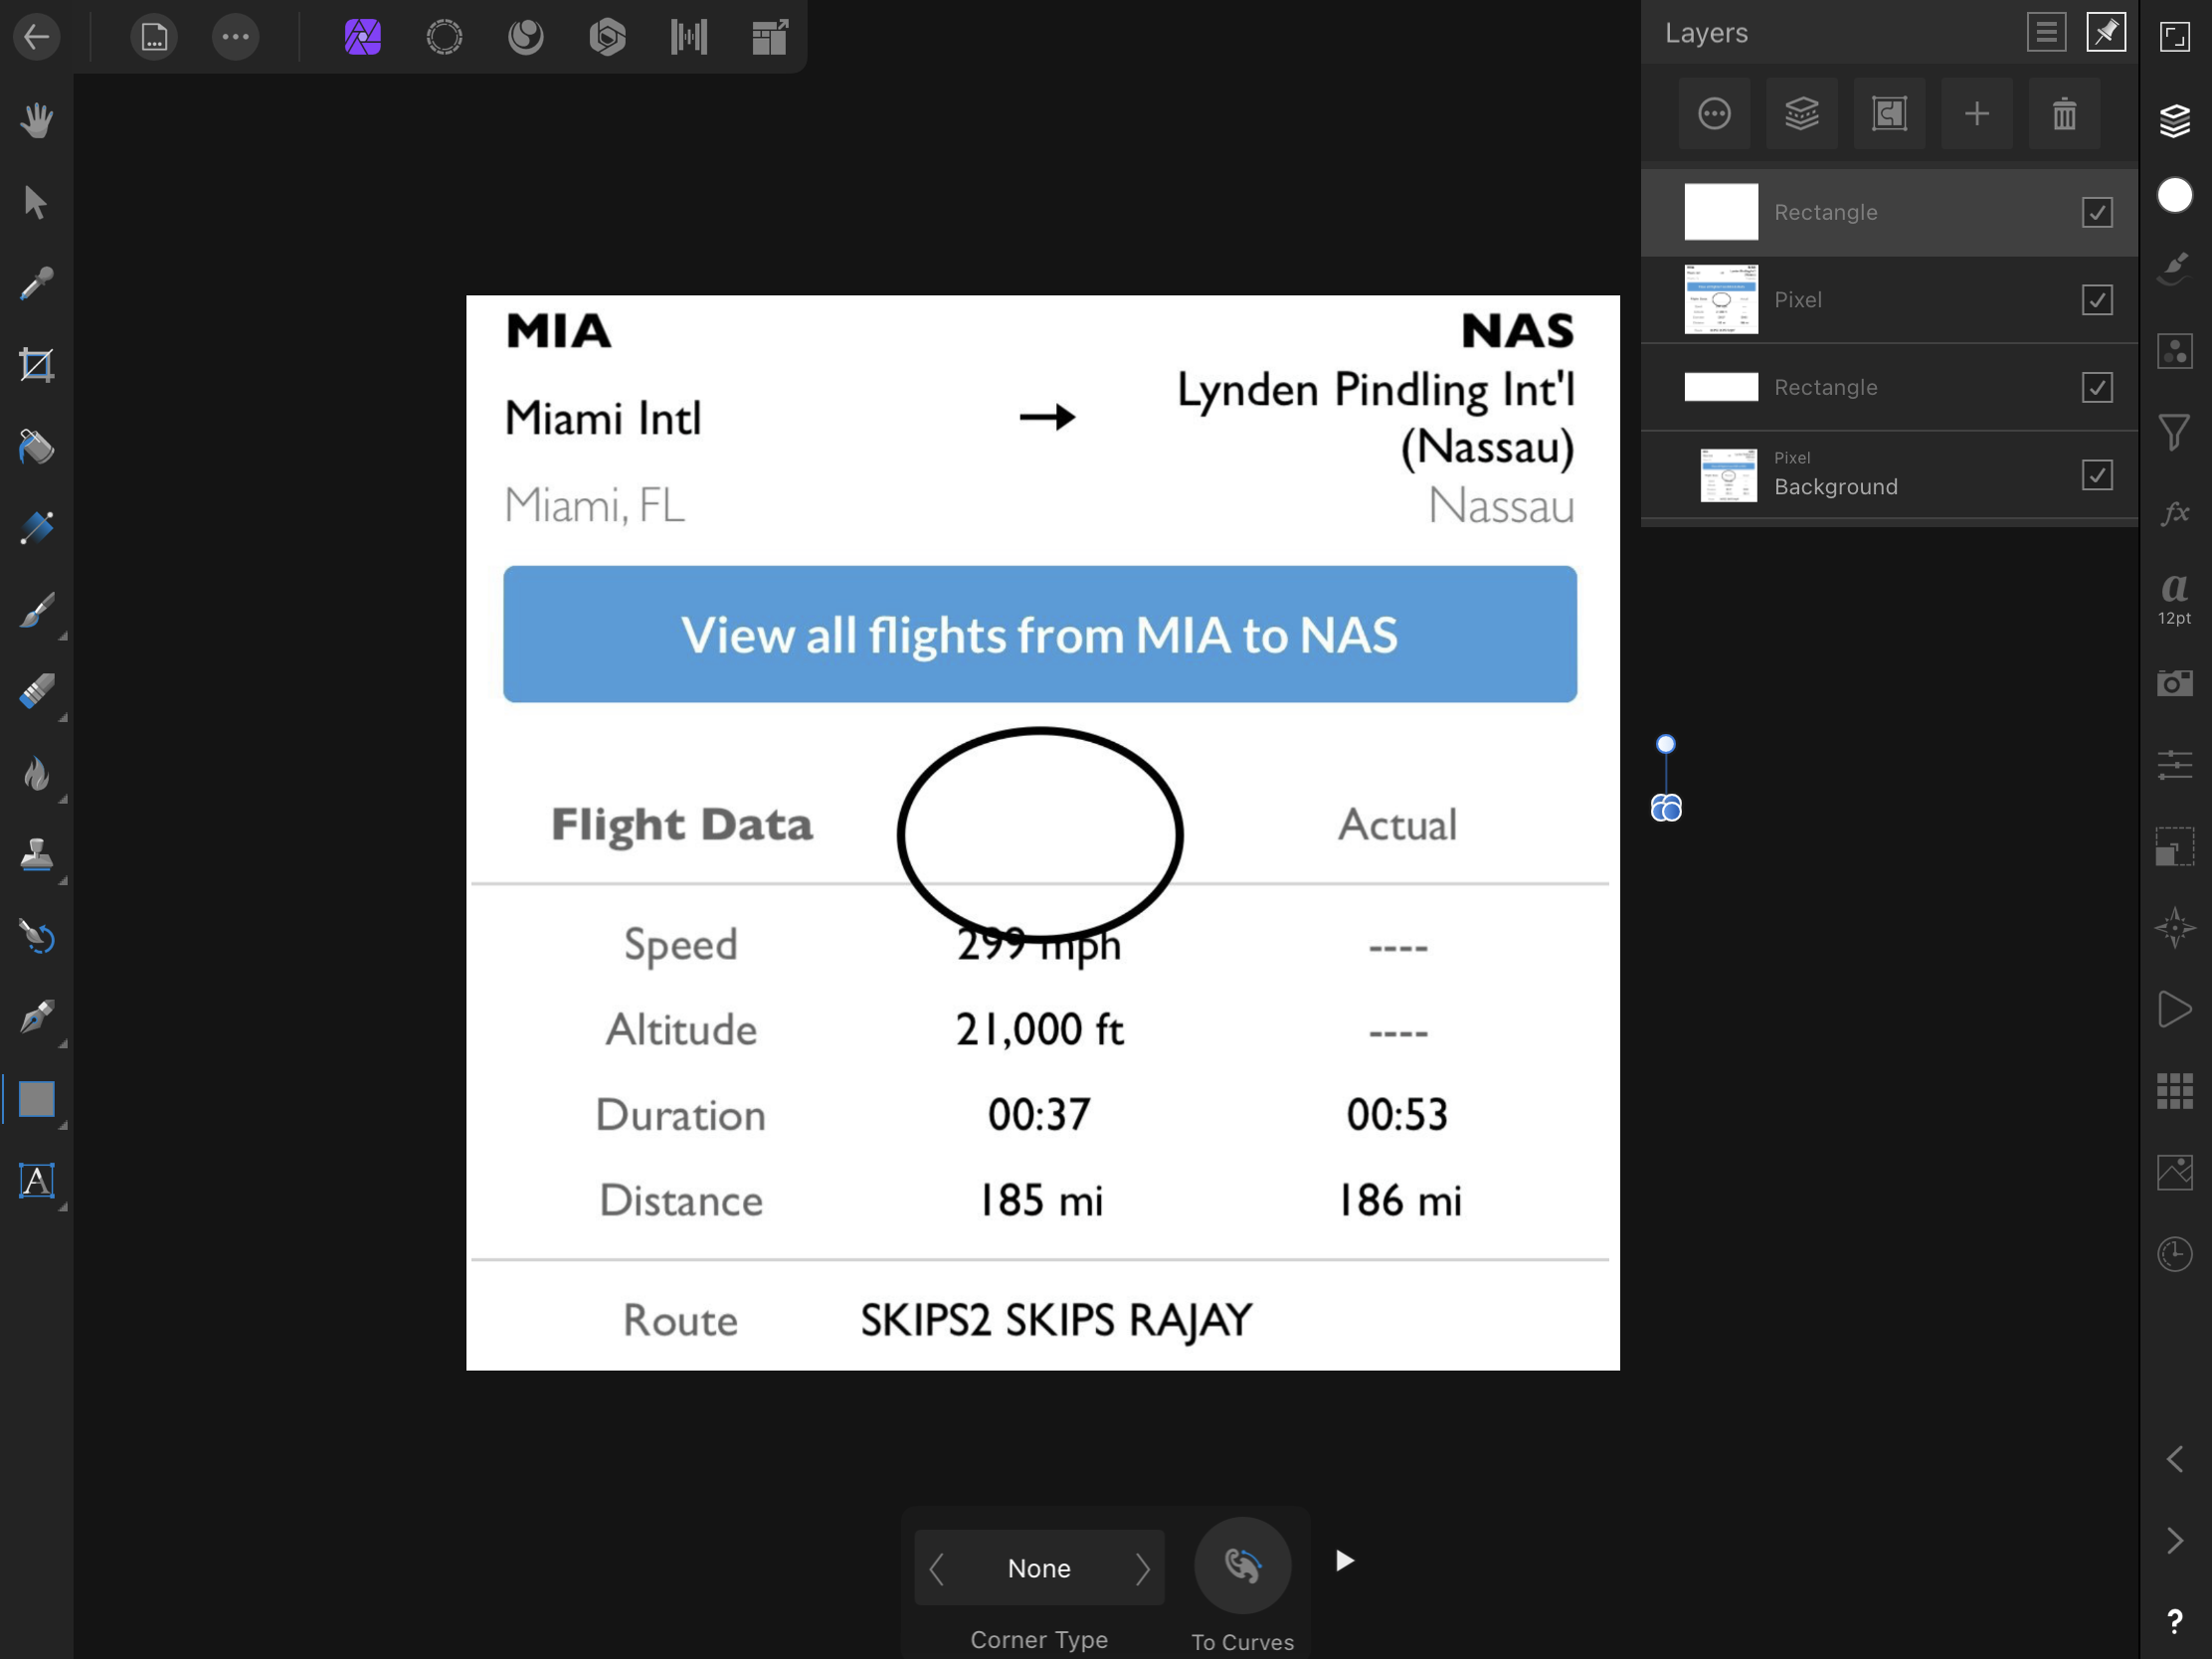Open the Library grid studio
The image size is (2212, 1659).
pos(2175,1091)
